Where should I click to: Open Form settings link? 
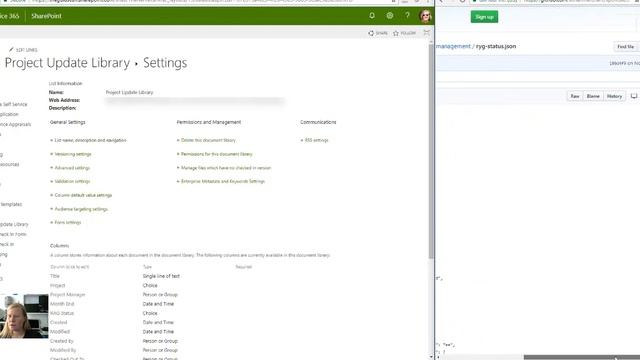point(68,222)
